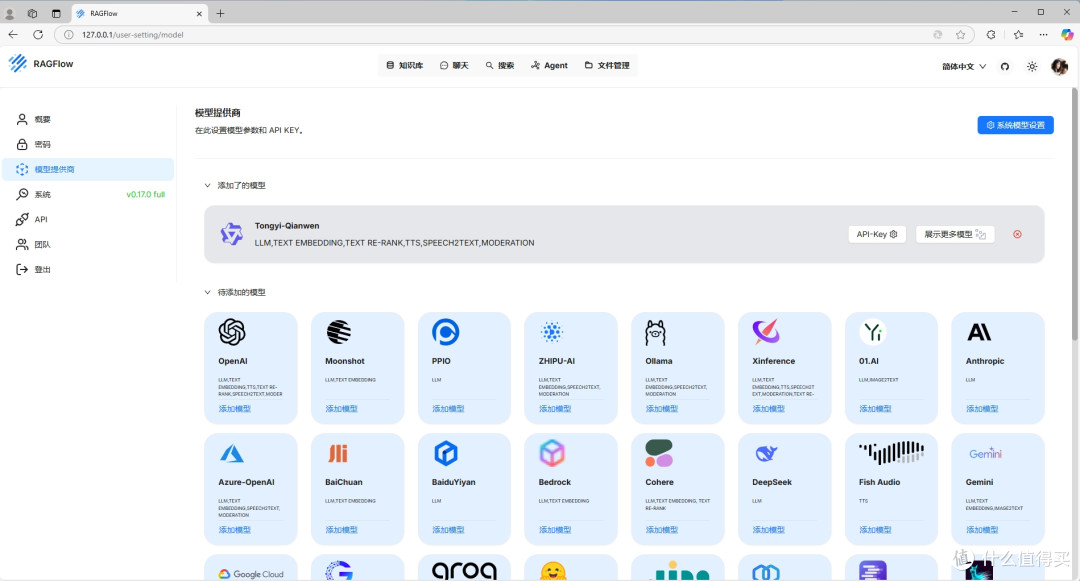Toggle the light/dark theme sun icon
This screenshot has width=1080, height=581.
1032,67
